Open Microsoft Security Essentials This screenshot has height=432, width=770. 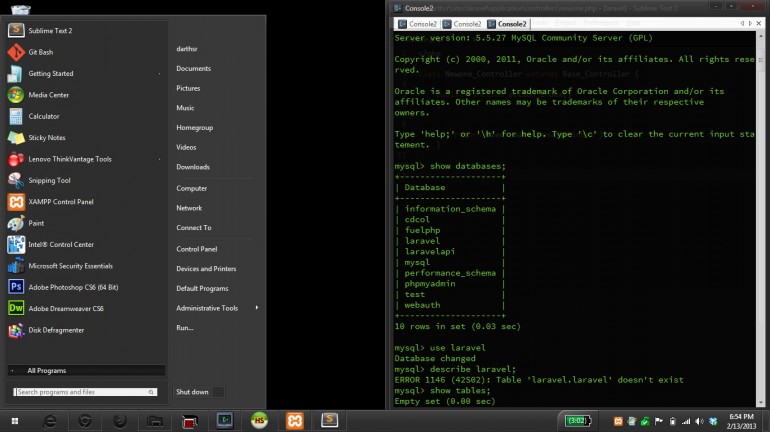coord(86,266)
